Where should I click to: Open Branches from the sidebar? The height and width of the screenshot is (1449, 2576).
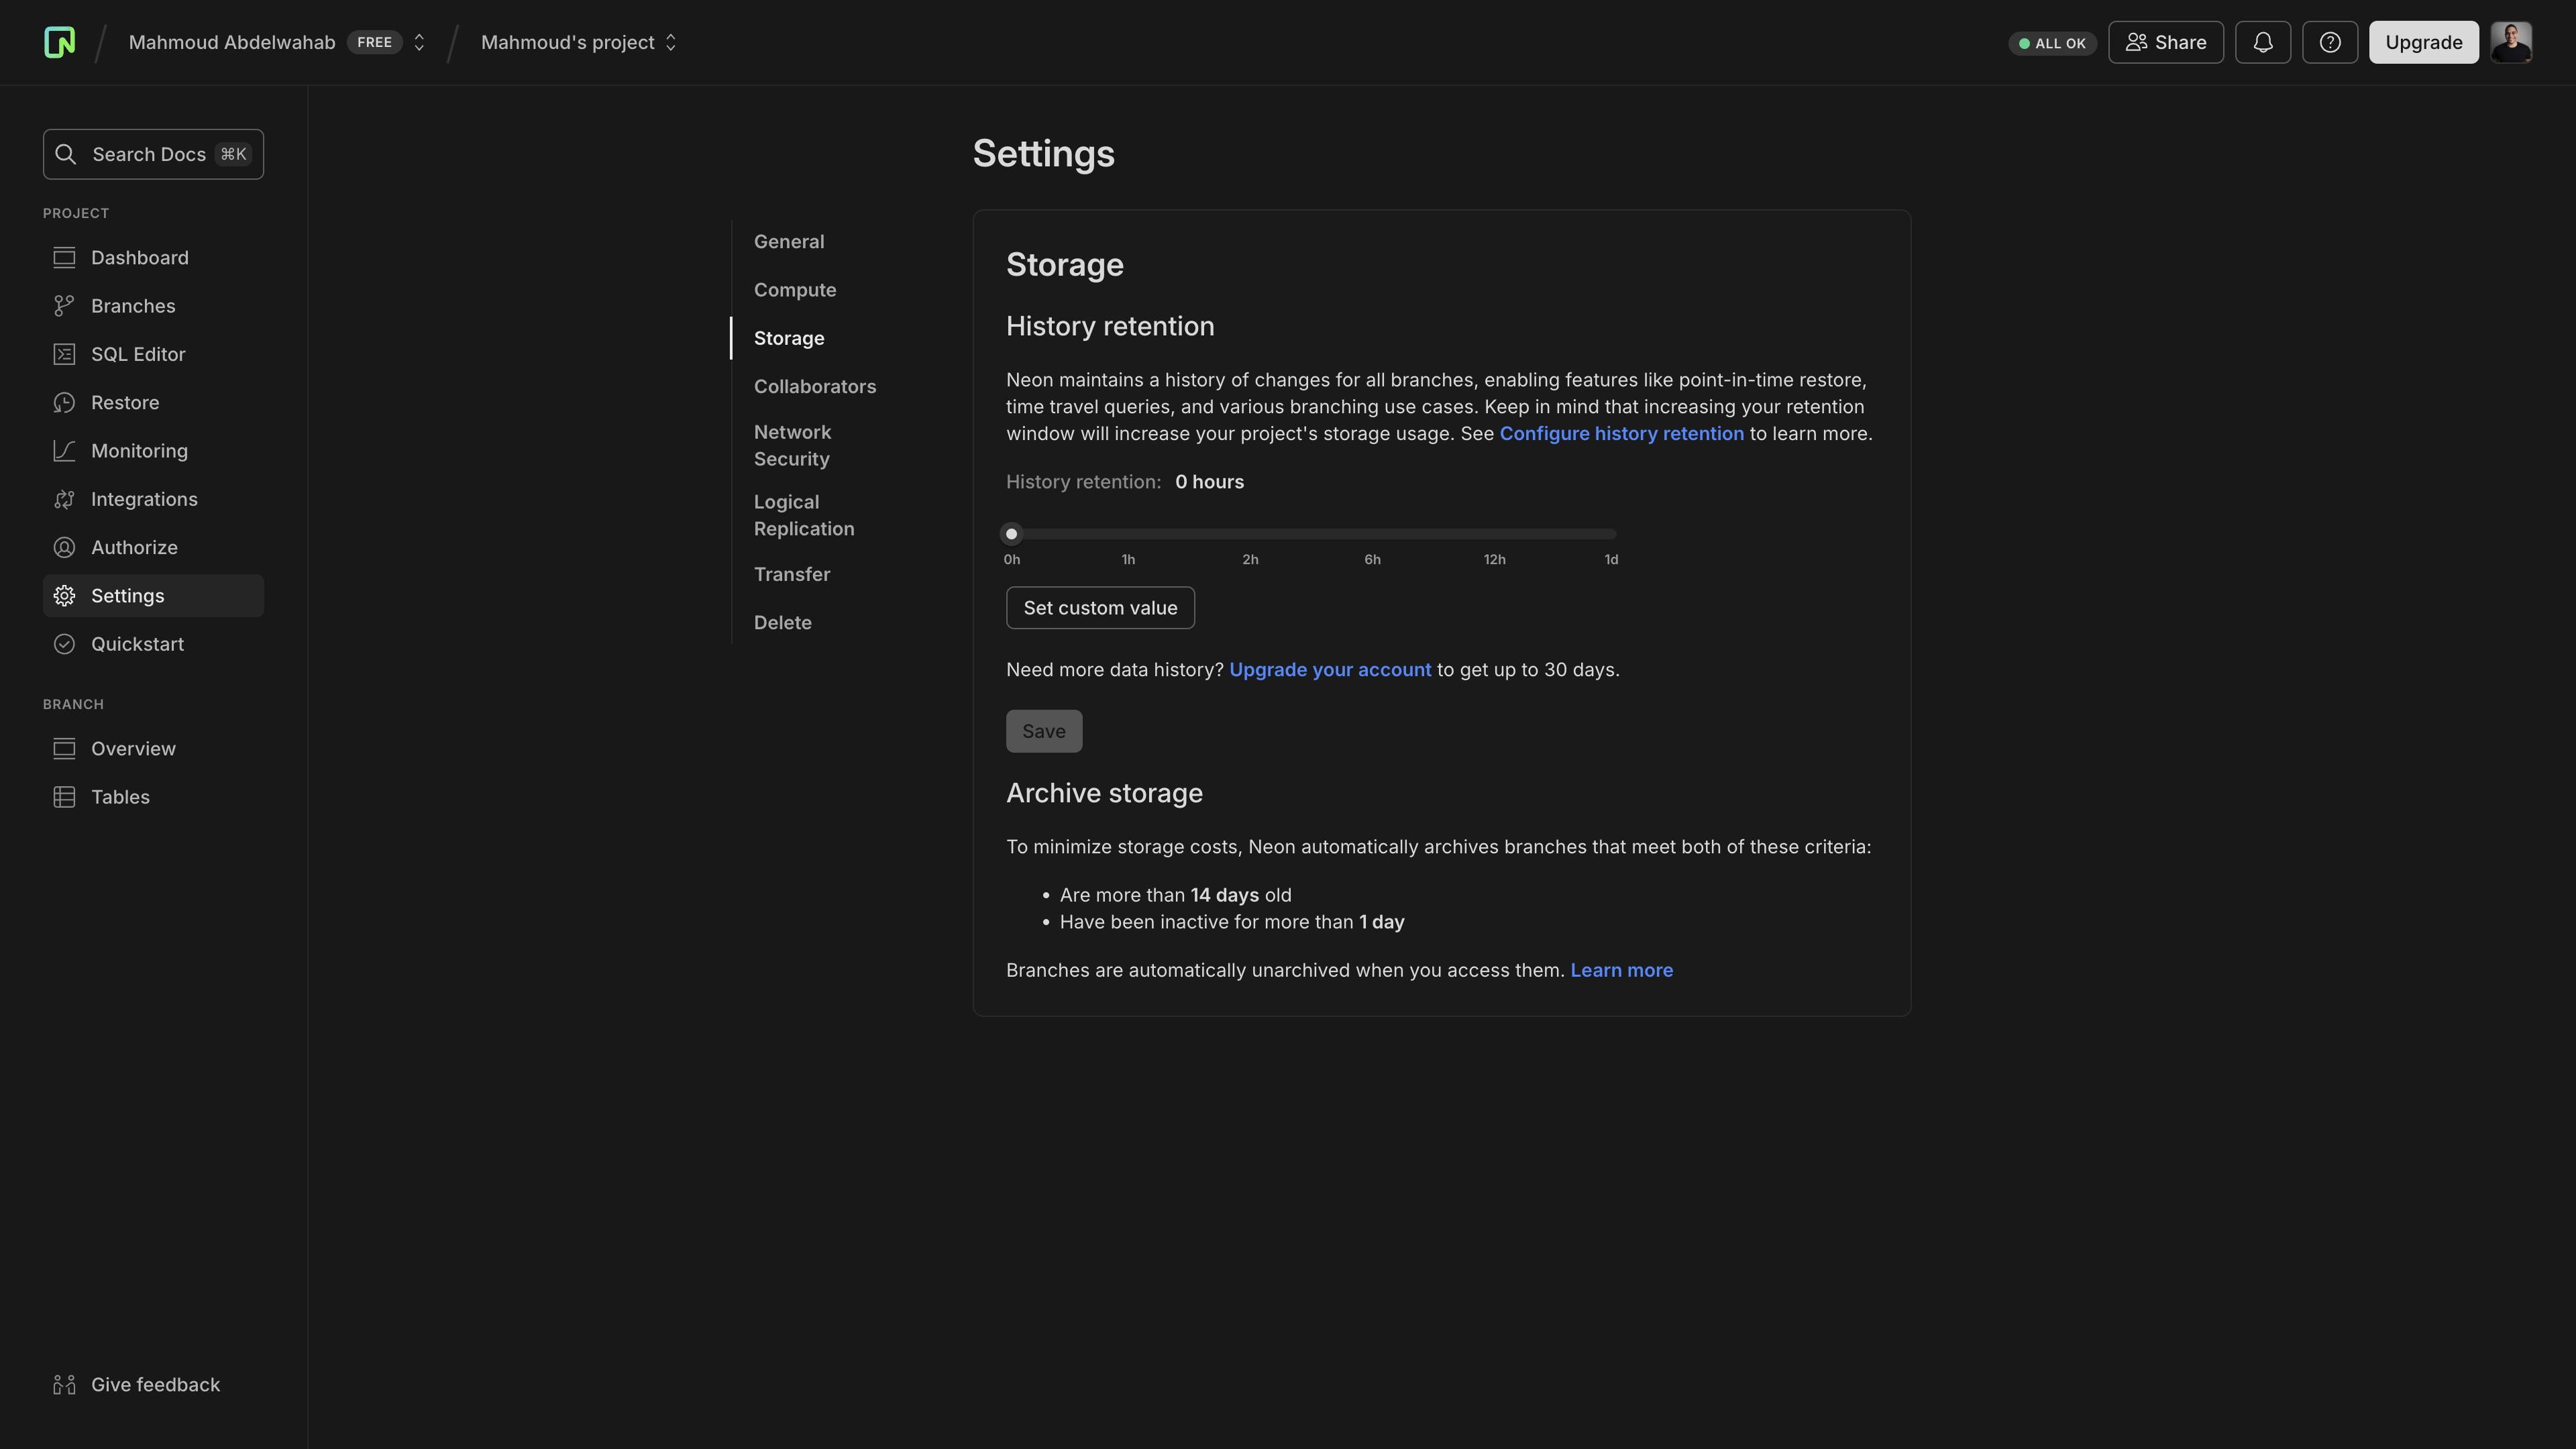132,306
